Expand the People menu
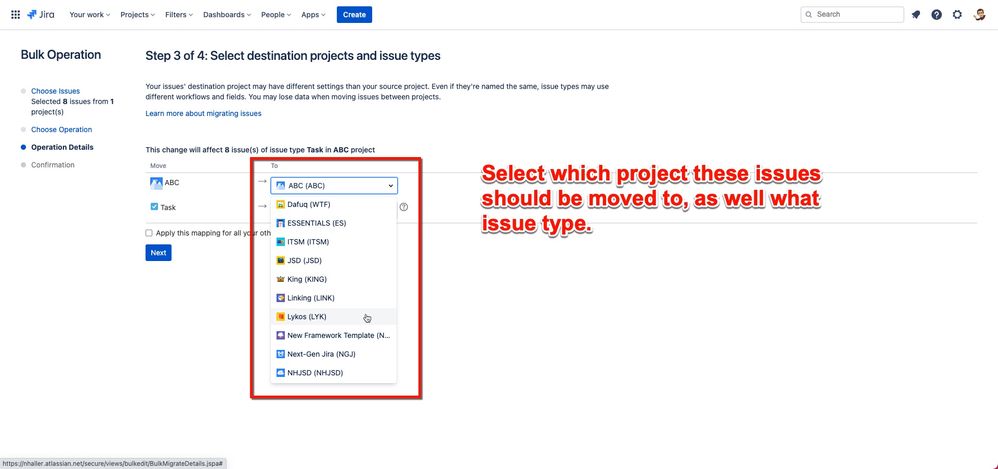The width and height of the screenshot is (998, 469). click(x=276, y=15)
